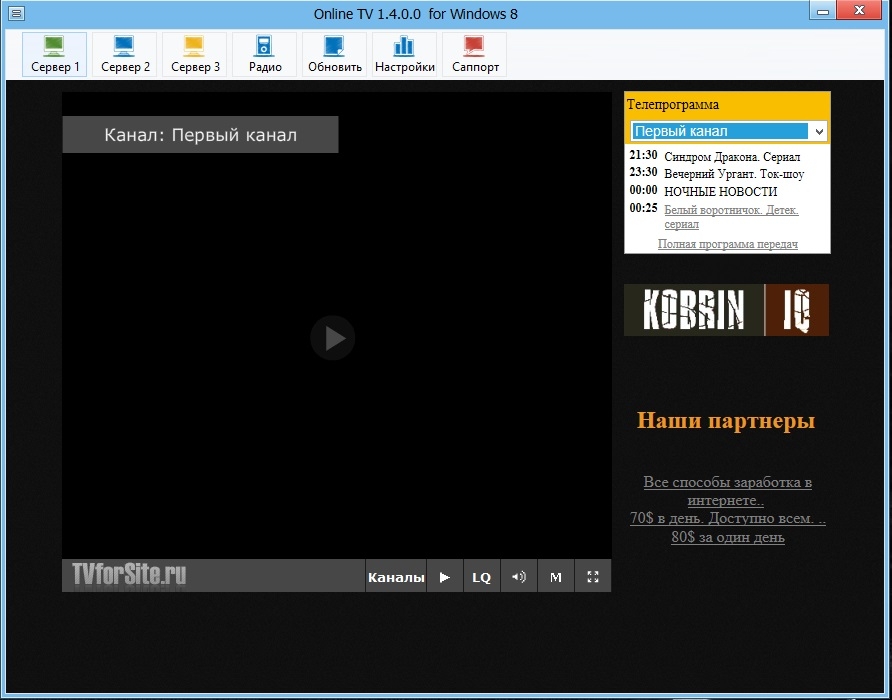Open the Саппорт support icon
The width and height of the screenshot is (892, 700).
click(475, 54)
